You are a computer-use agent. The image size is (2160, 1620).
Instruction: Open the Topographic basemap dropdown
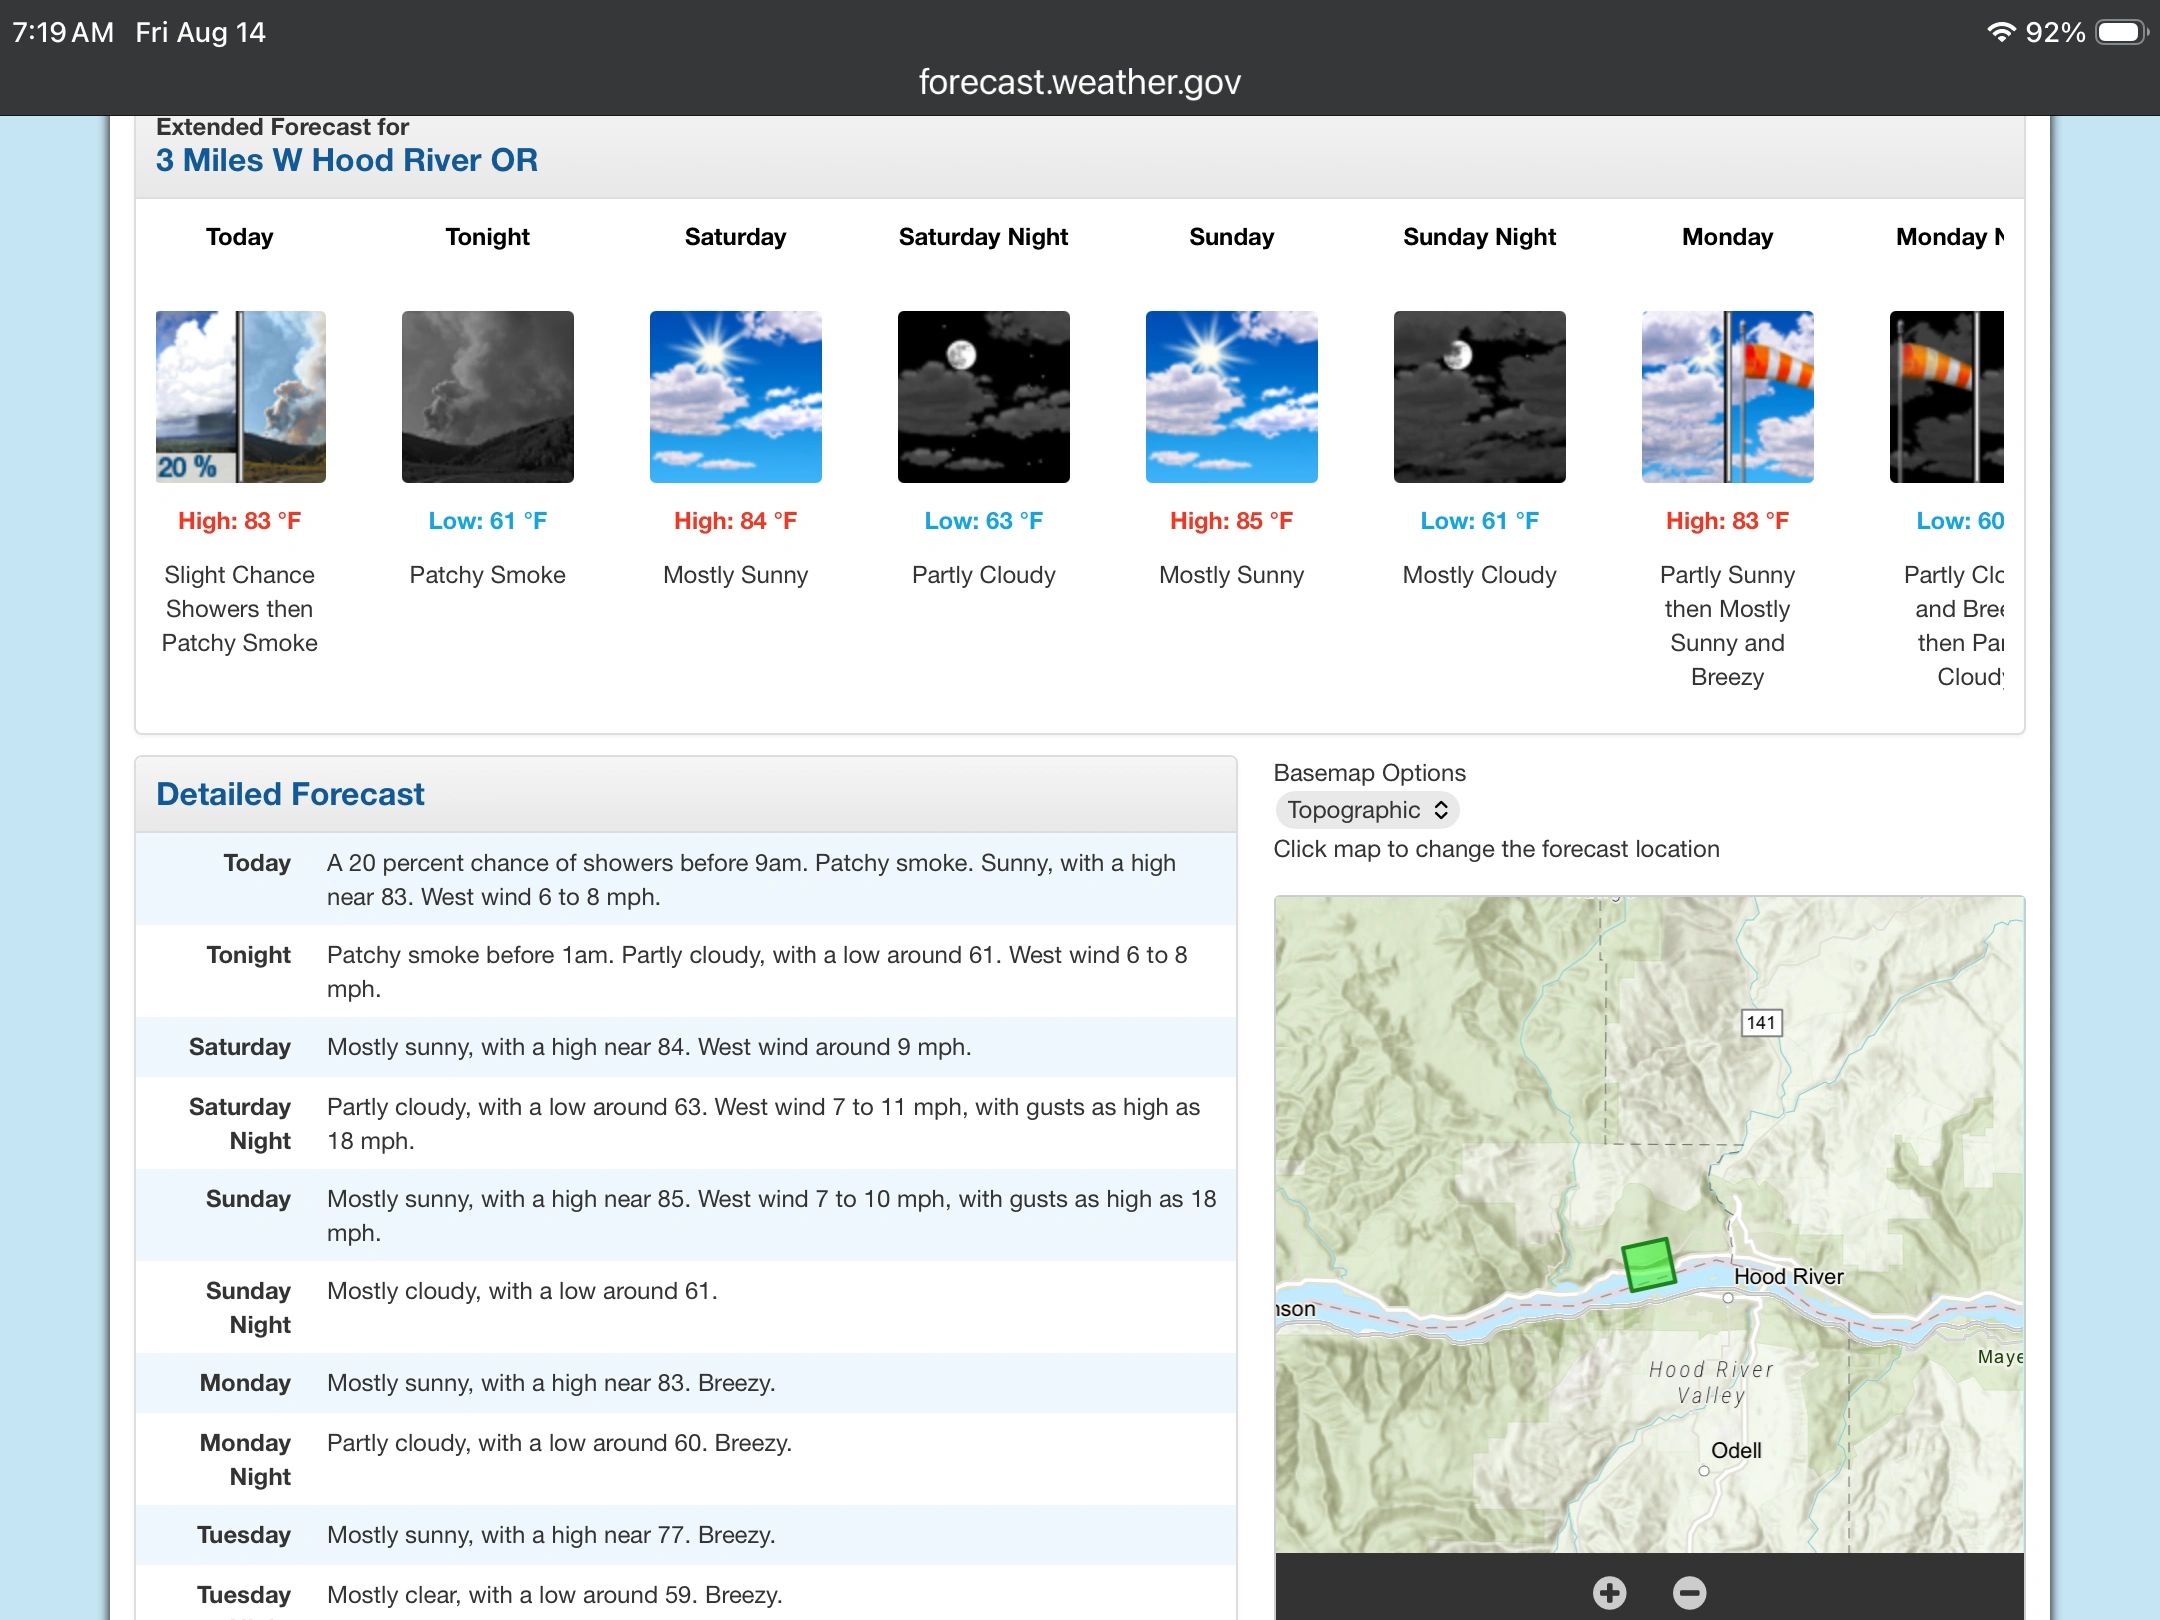pos(1367,810)
